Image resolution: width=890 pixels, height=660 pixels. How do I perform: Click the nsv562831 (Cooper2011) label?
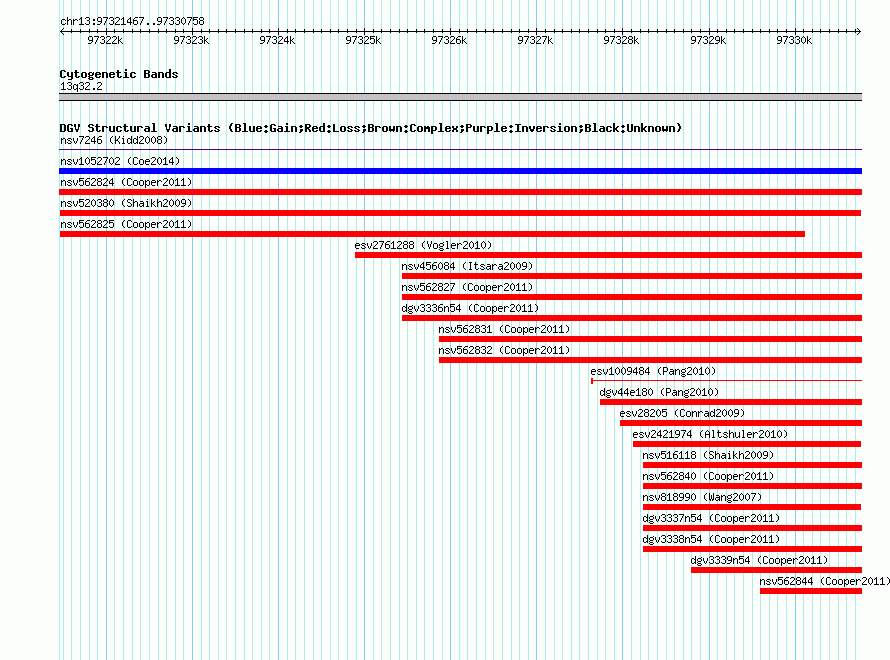click(x=504, y=329)
